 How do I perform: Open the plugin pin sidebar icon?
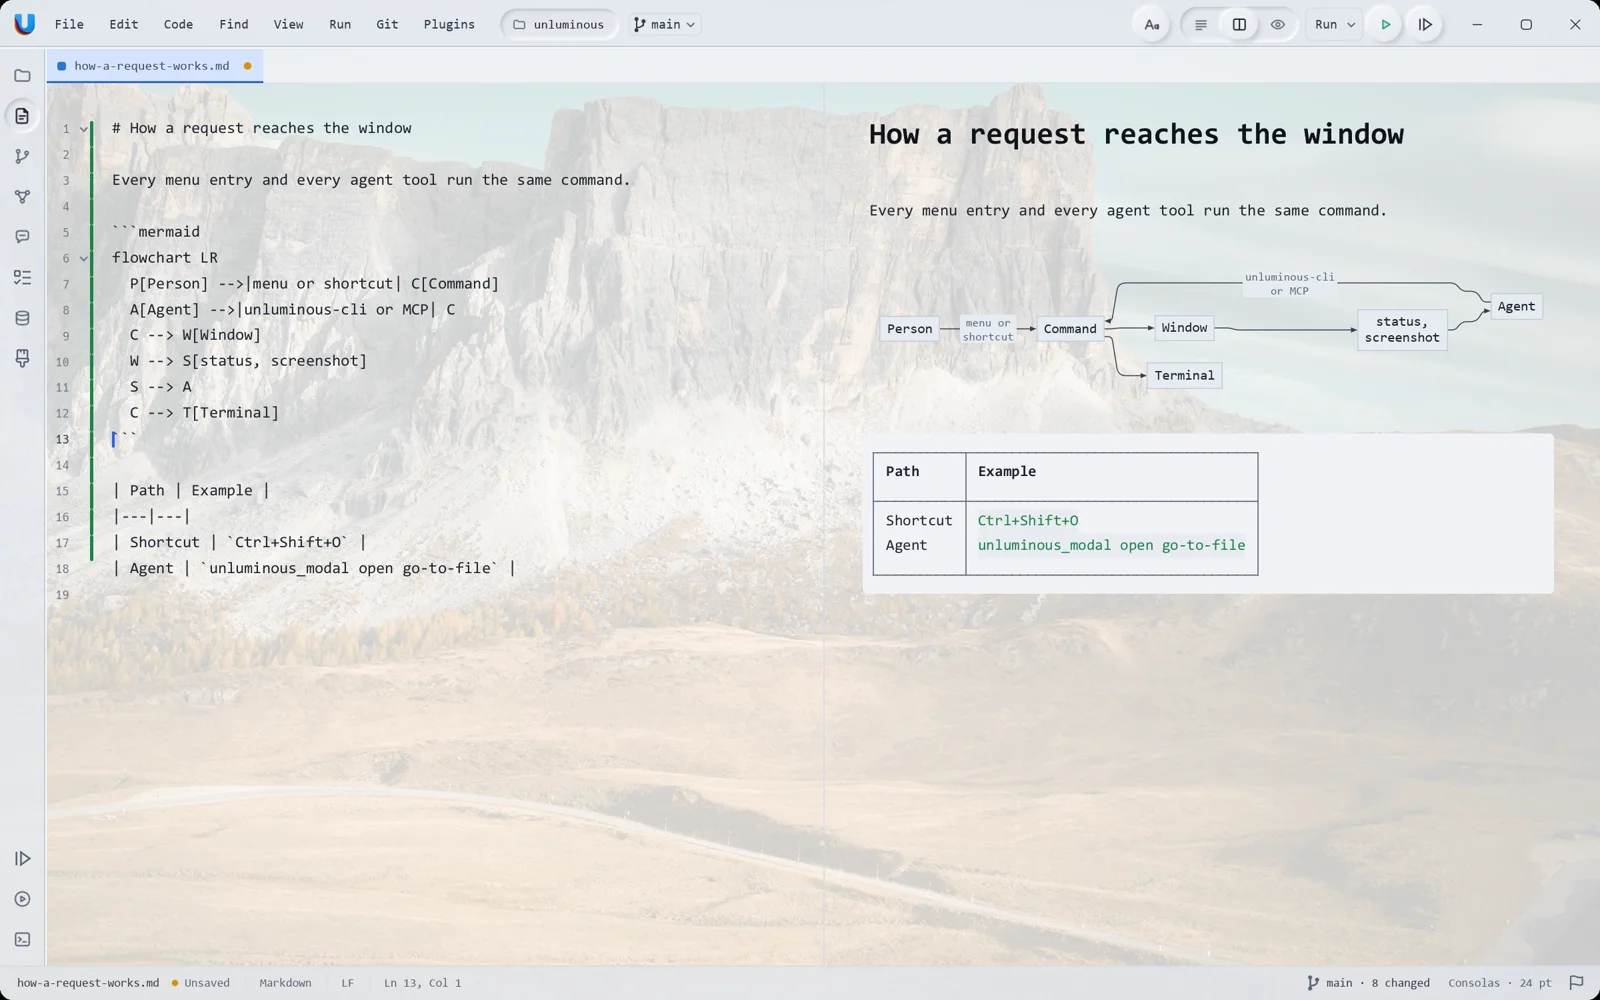[x=22, y=358]
